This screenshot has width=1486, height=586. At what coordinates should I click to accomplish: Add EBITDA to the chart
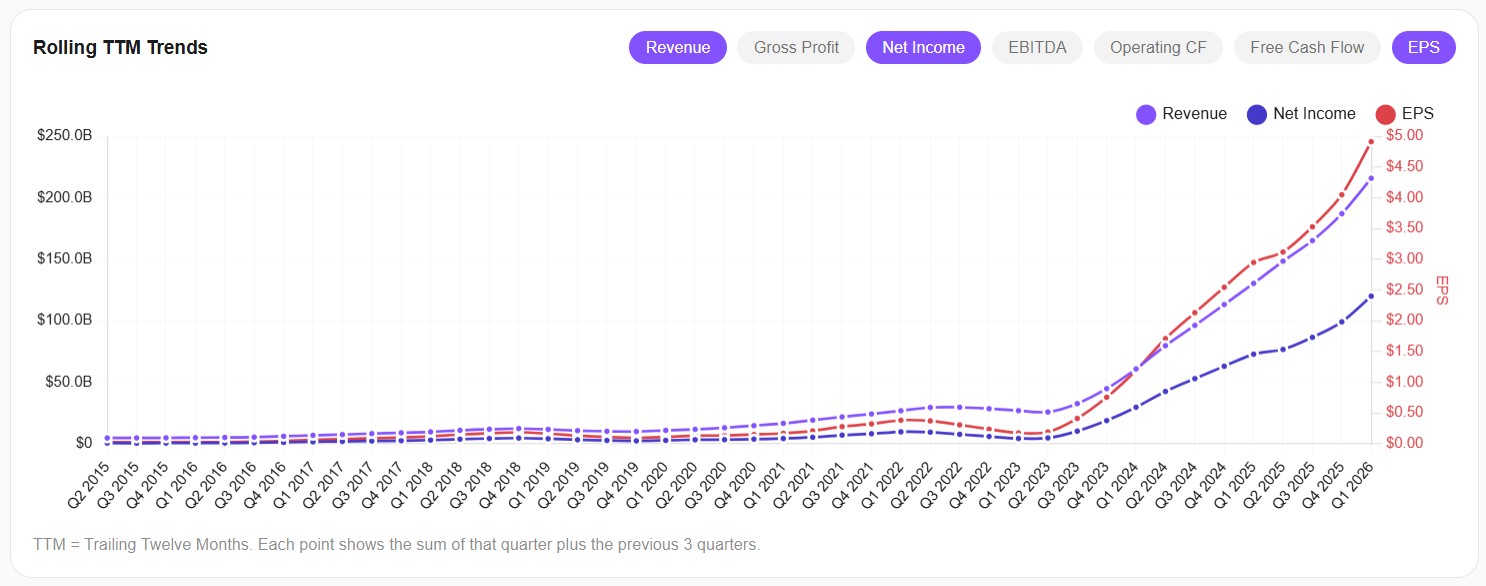1037,47
